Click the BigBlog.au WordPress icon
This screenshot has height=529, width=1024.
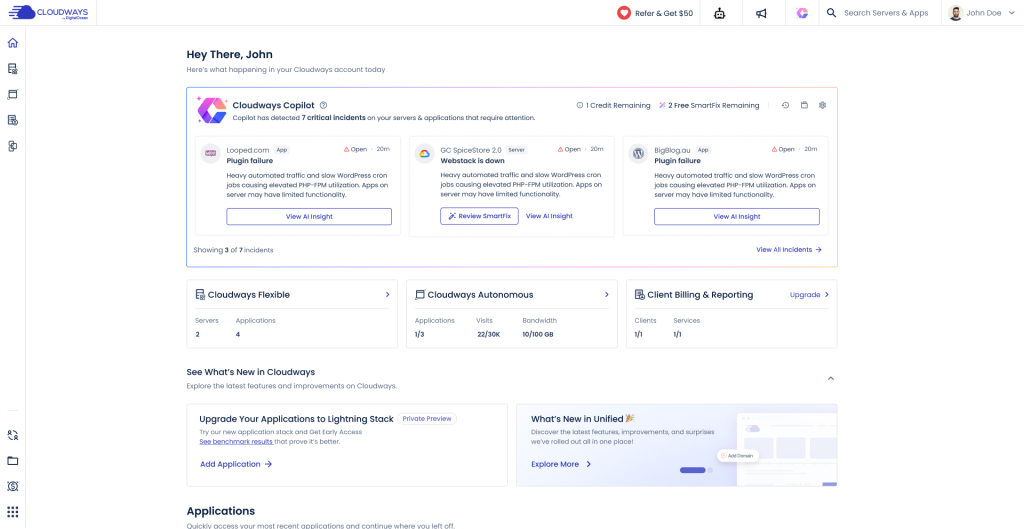click(x=637, y=153)
